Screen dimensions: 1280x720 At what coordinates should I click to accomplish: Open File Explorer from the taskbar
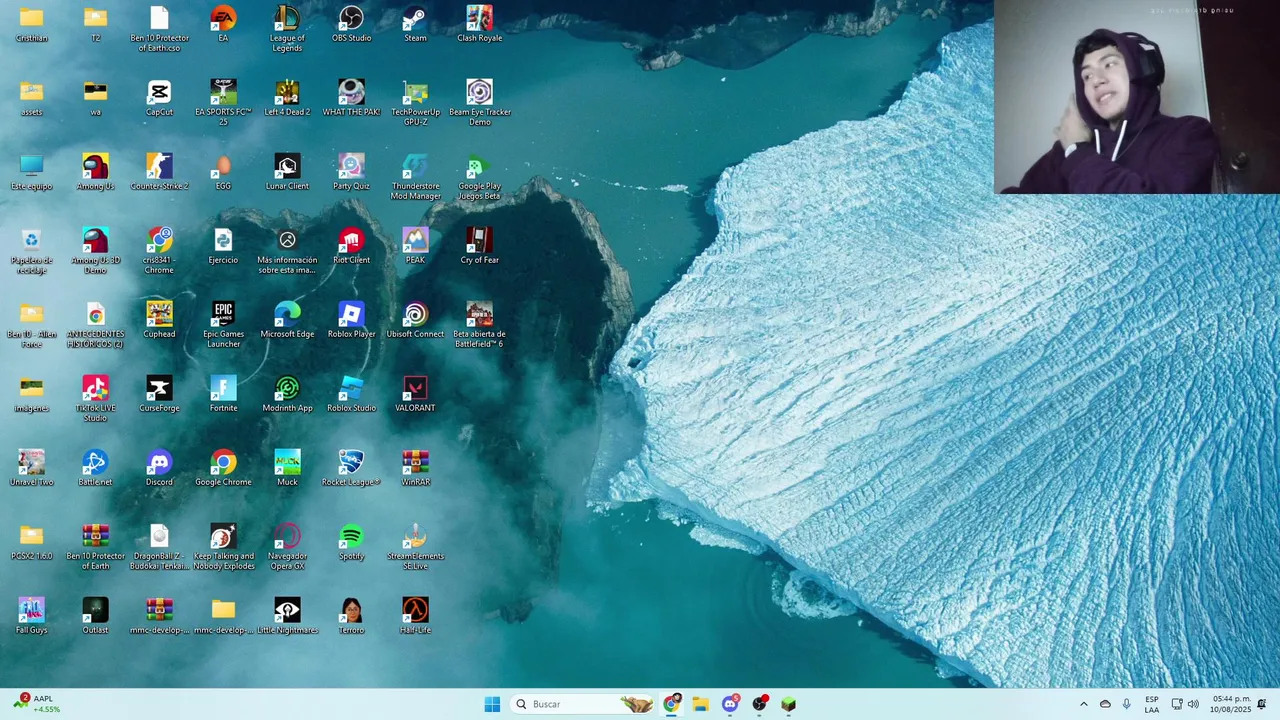700,704
